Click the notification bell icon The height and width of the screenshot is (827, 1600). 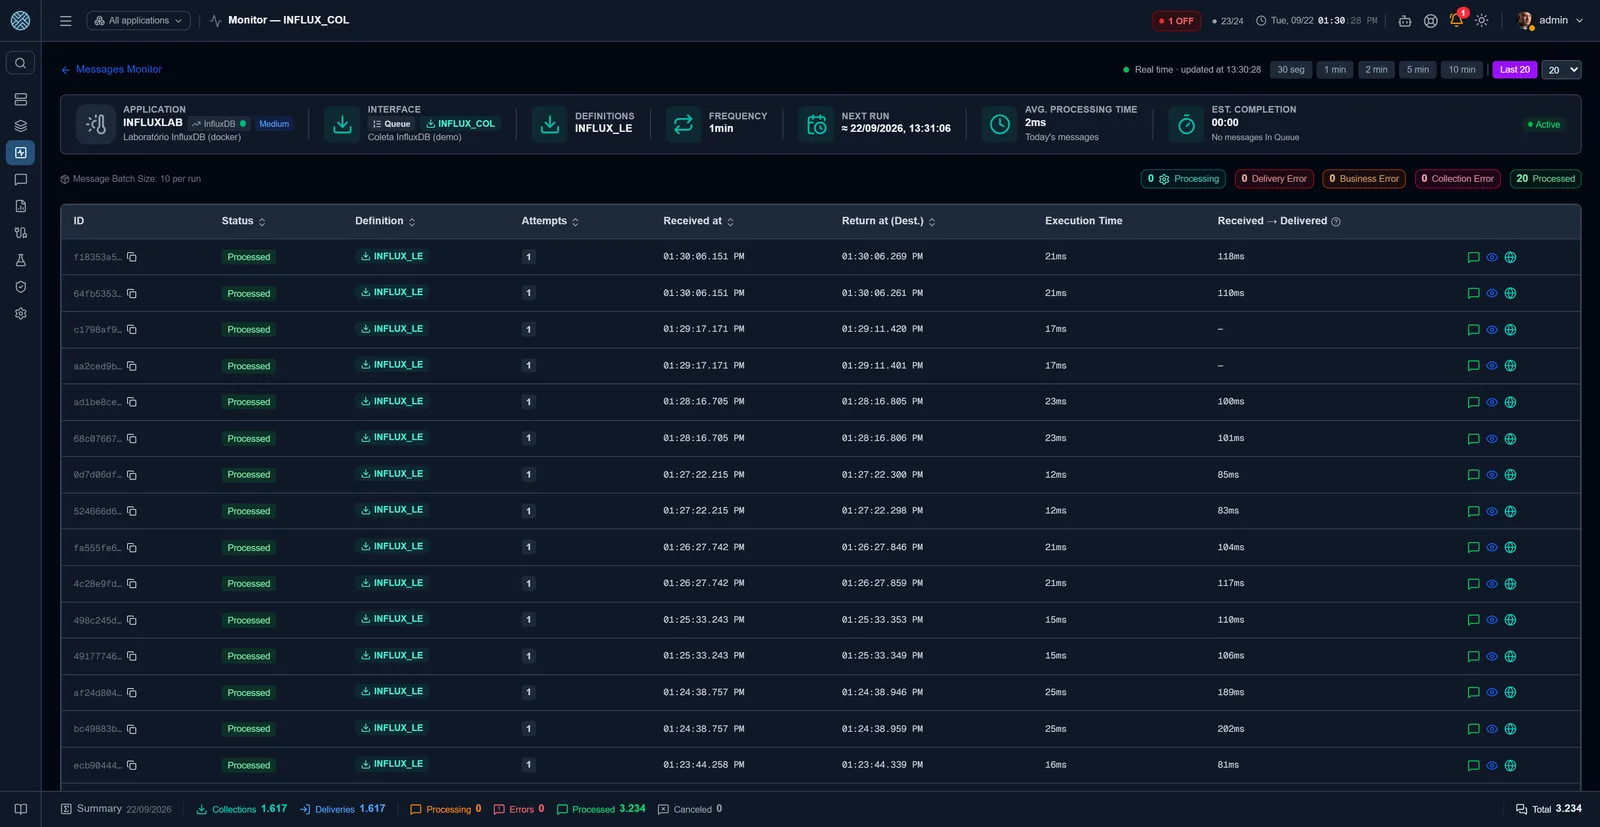point(1456,20)
